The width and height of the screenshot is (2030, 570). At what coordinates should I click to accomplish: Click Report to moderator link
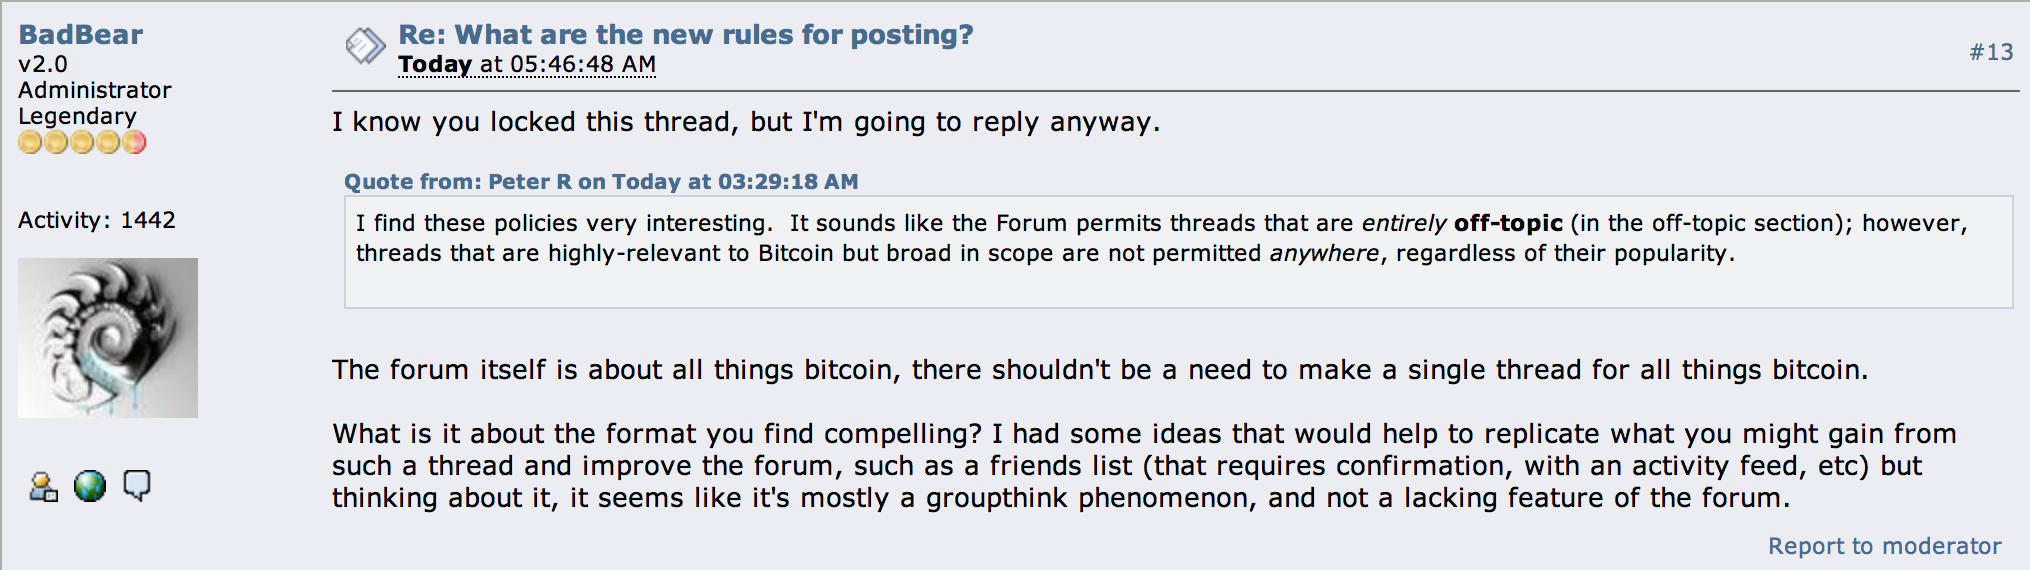coord(1884,546)
